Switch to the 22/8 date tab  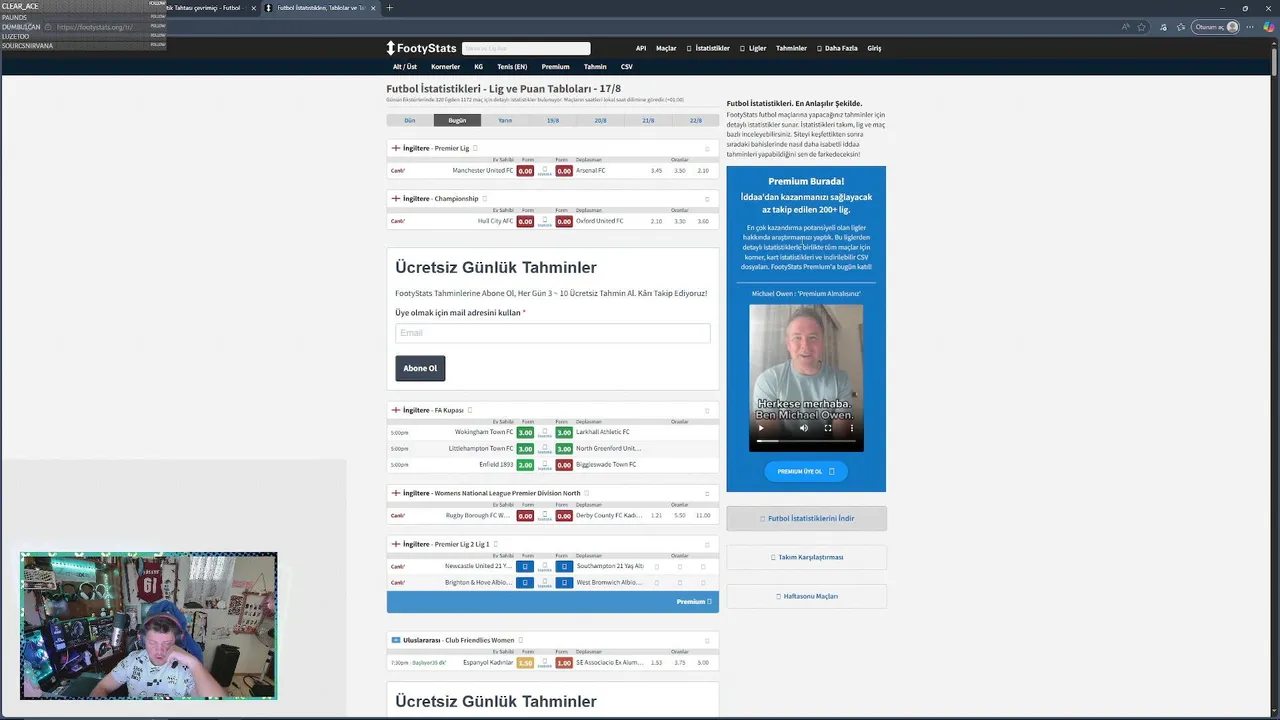tap(695, 120)
